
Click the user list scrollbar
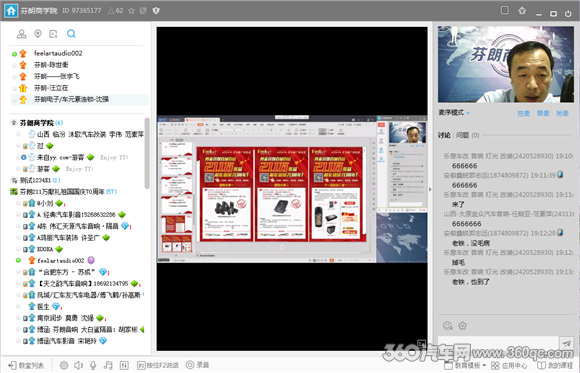(x=147, y=153)
